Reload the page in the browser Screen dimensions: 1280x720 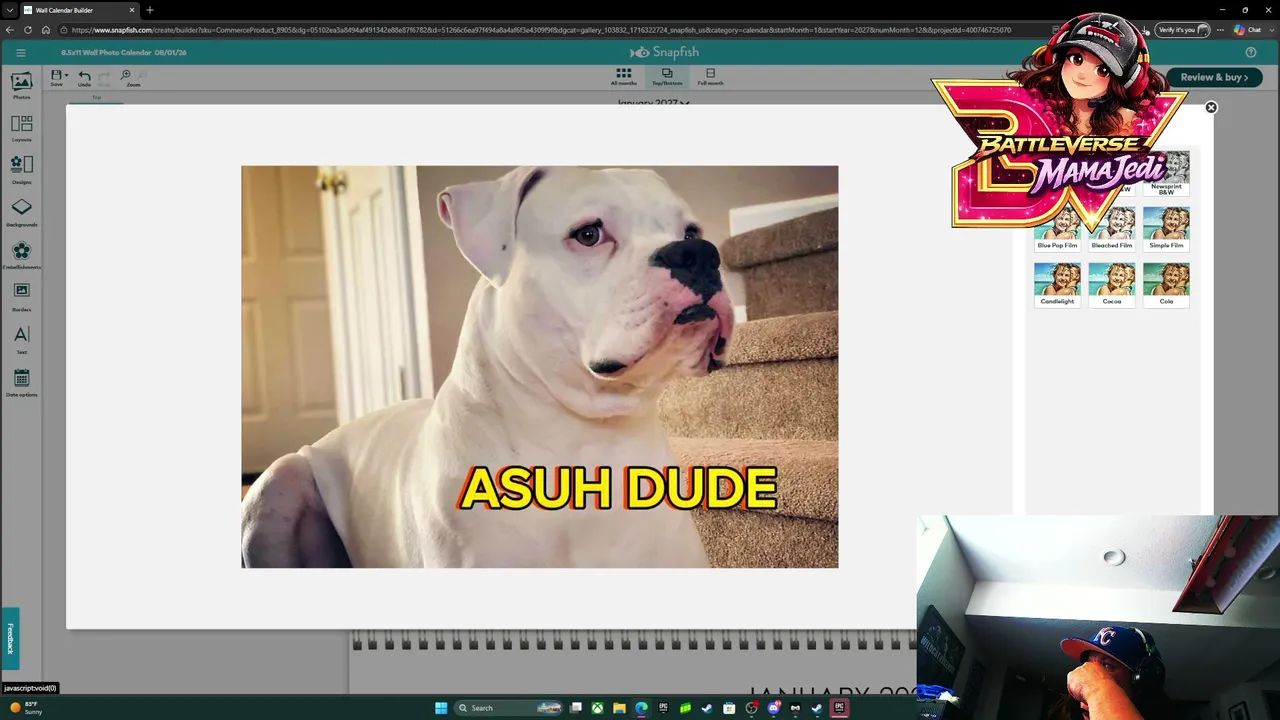coord(28,30)
